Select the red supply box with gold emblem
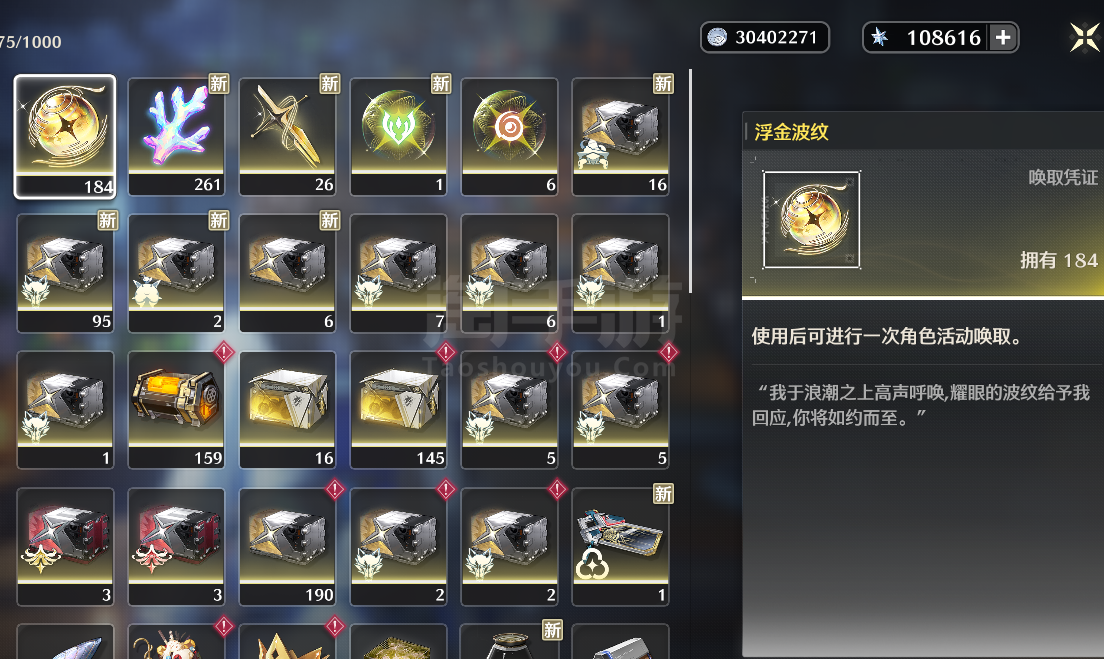The width and height of the screenshot is (1104, 659). [x=65, y=546]
